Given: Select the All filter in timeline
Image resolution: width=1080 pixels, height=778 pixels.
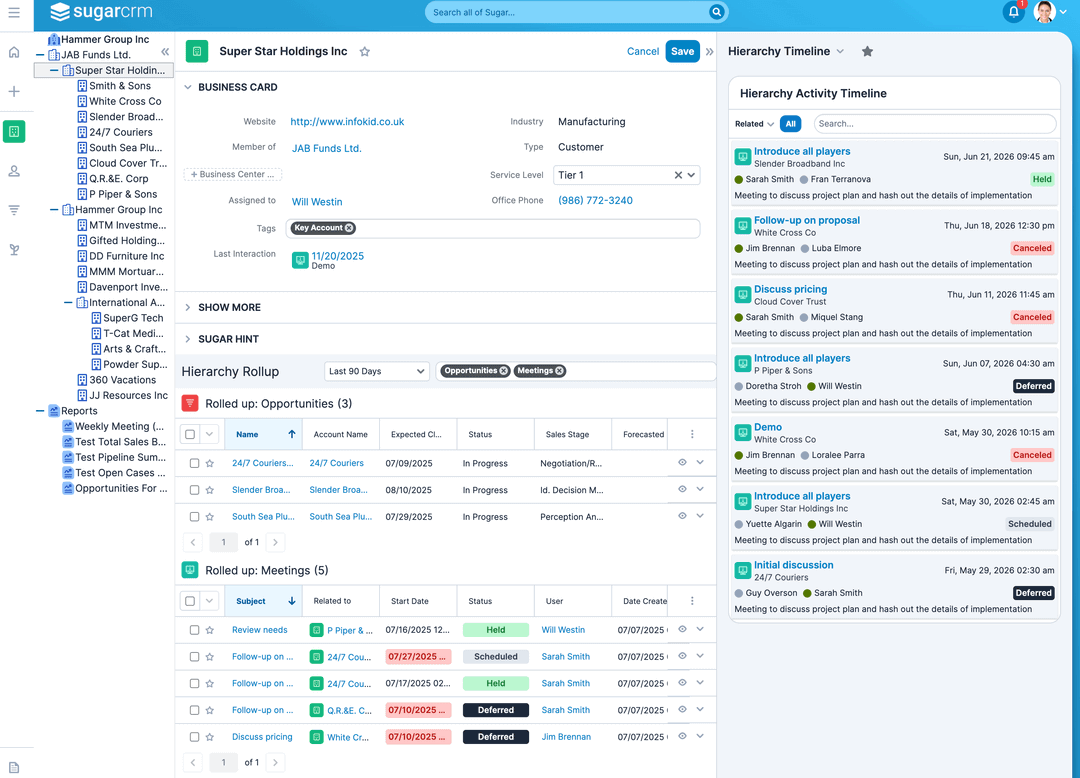Looking at the screenshot, I should click(791, 124).
